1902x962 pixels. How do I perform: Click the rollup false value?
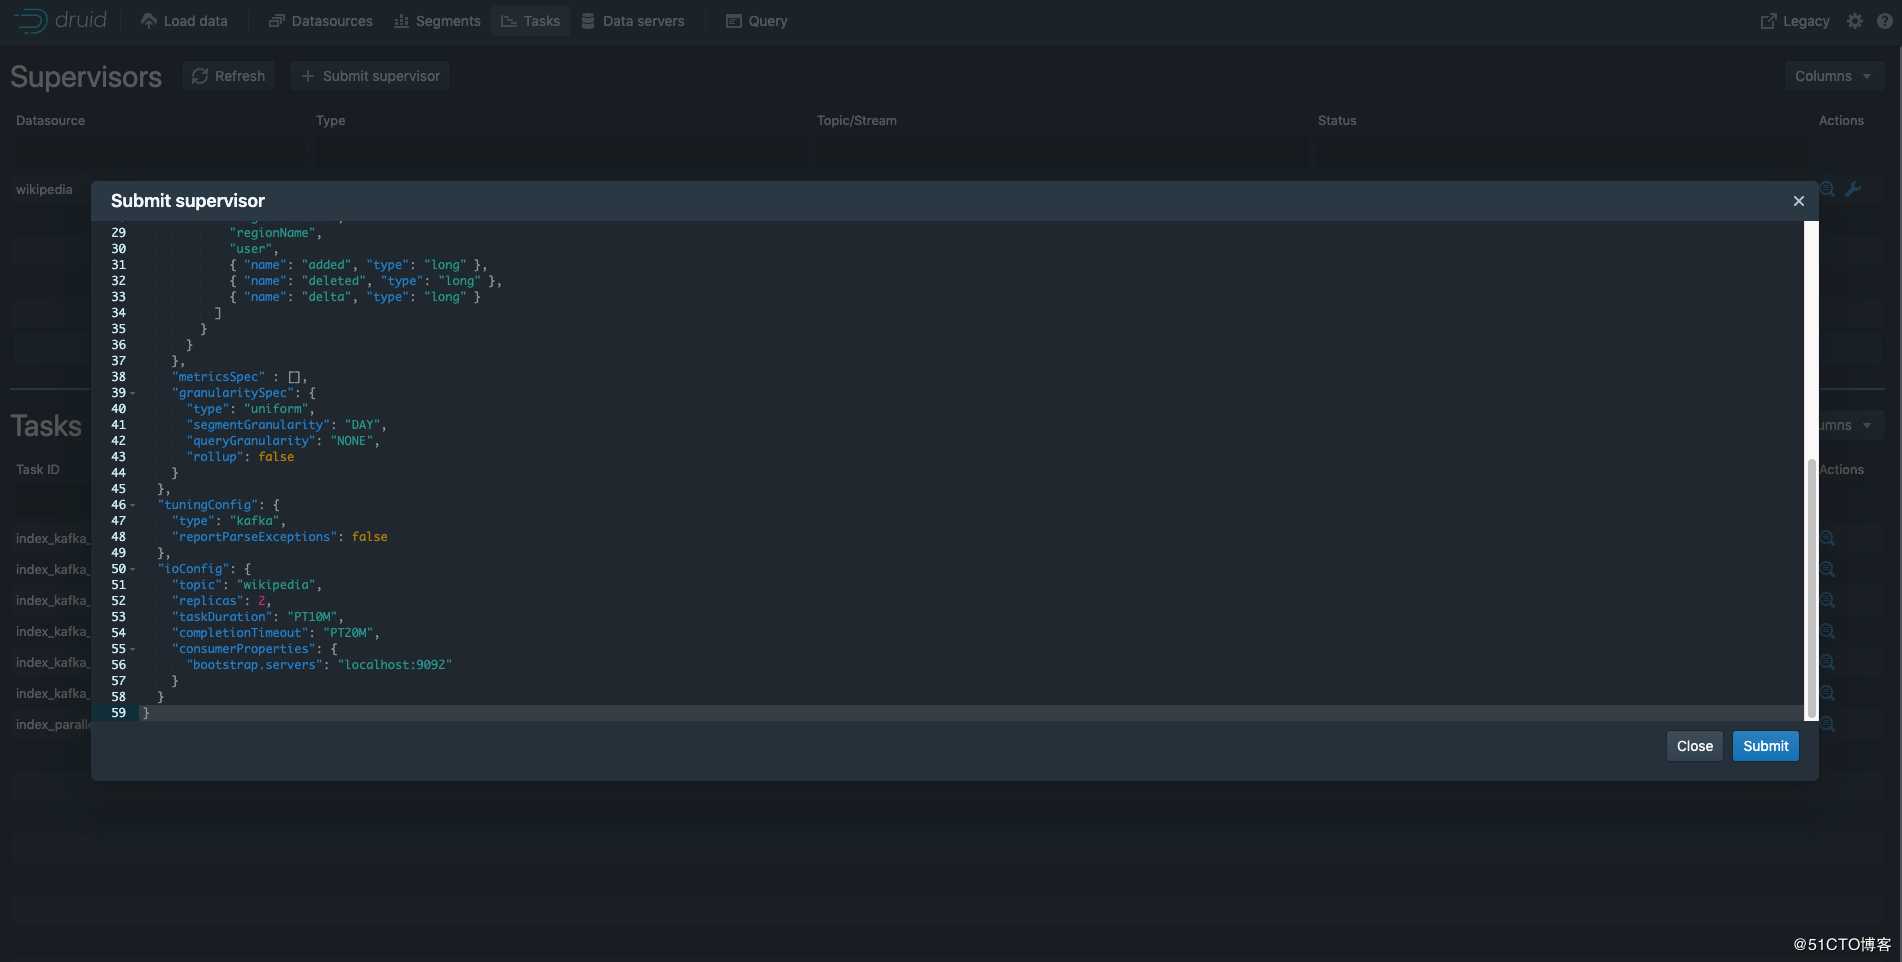(276, 457)
